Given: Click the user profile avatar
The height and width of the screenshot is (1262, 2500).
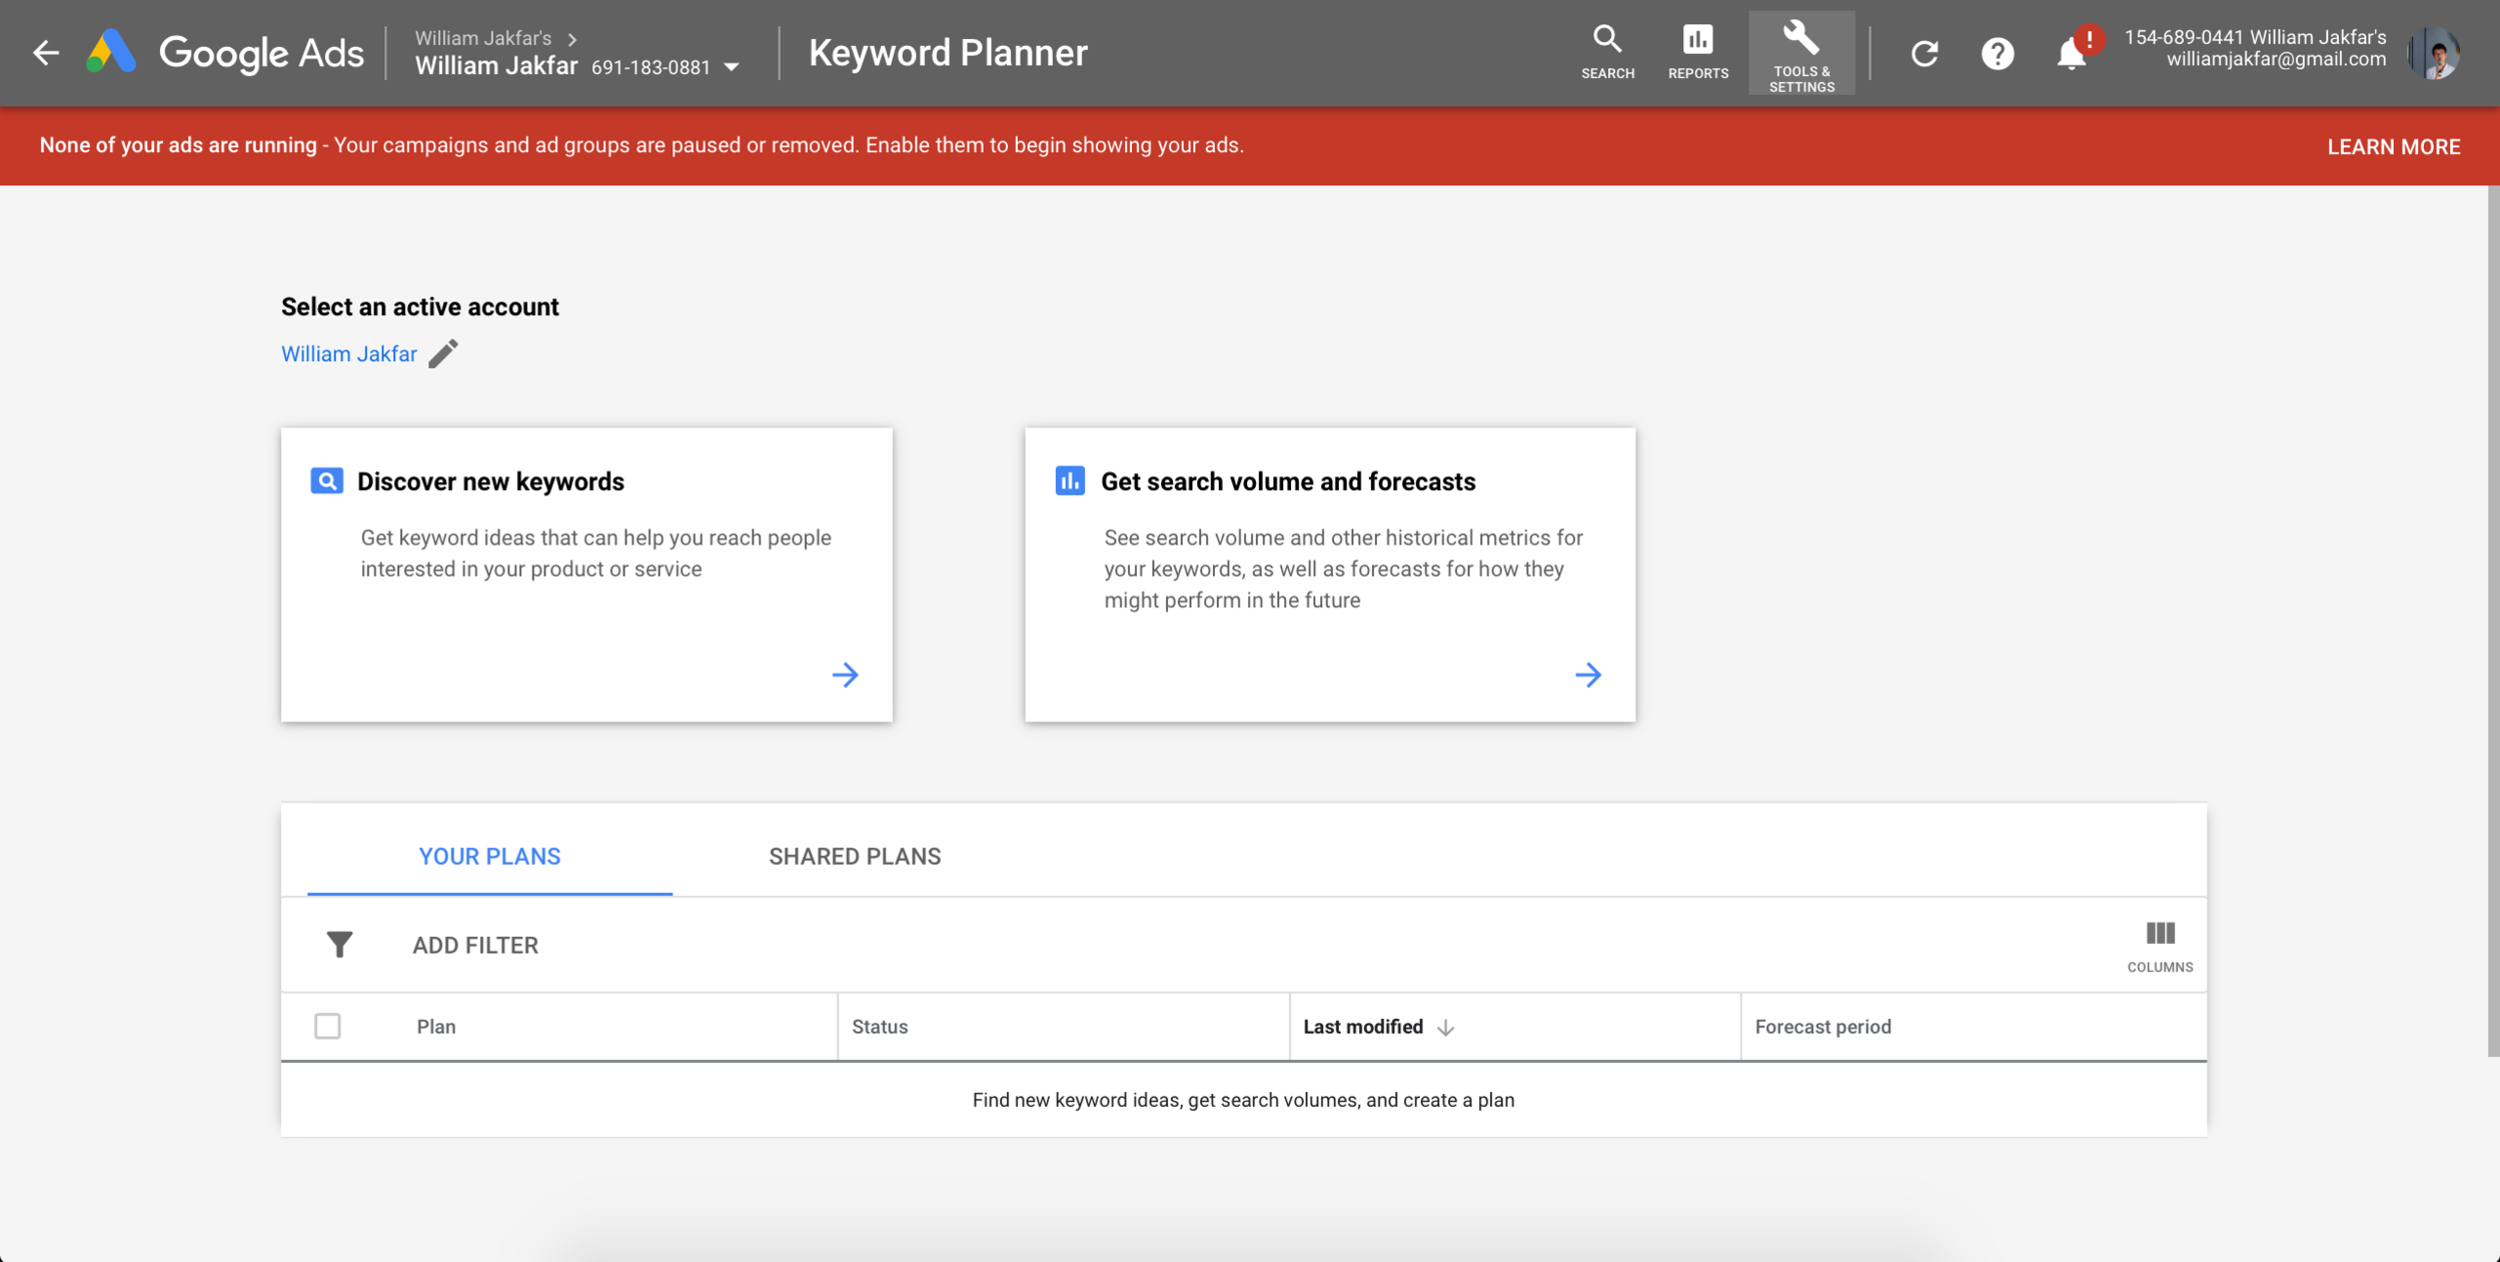Looking at the screenshot, I should [2435, 53].
